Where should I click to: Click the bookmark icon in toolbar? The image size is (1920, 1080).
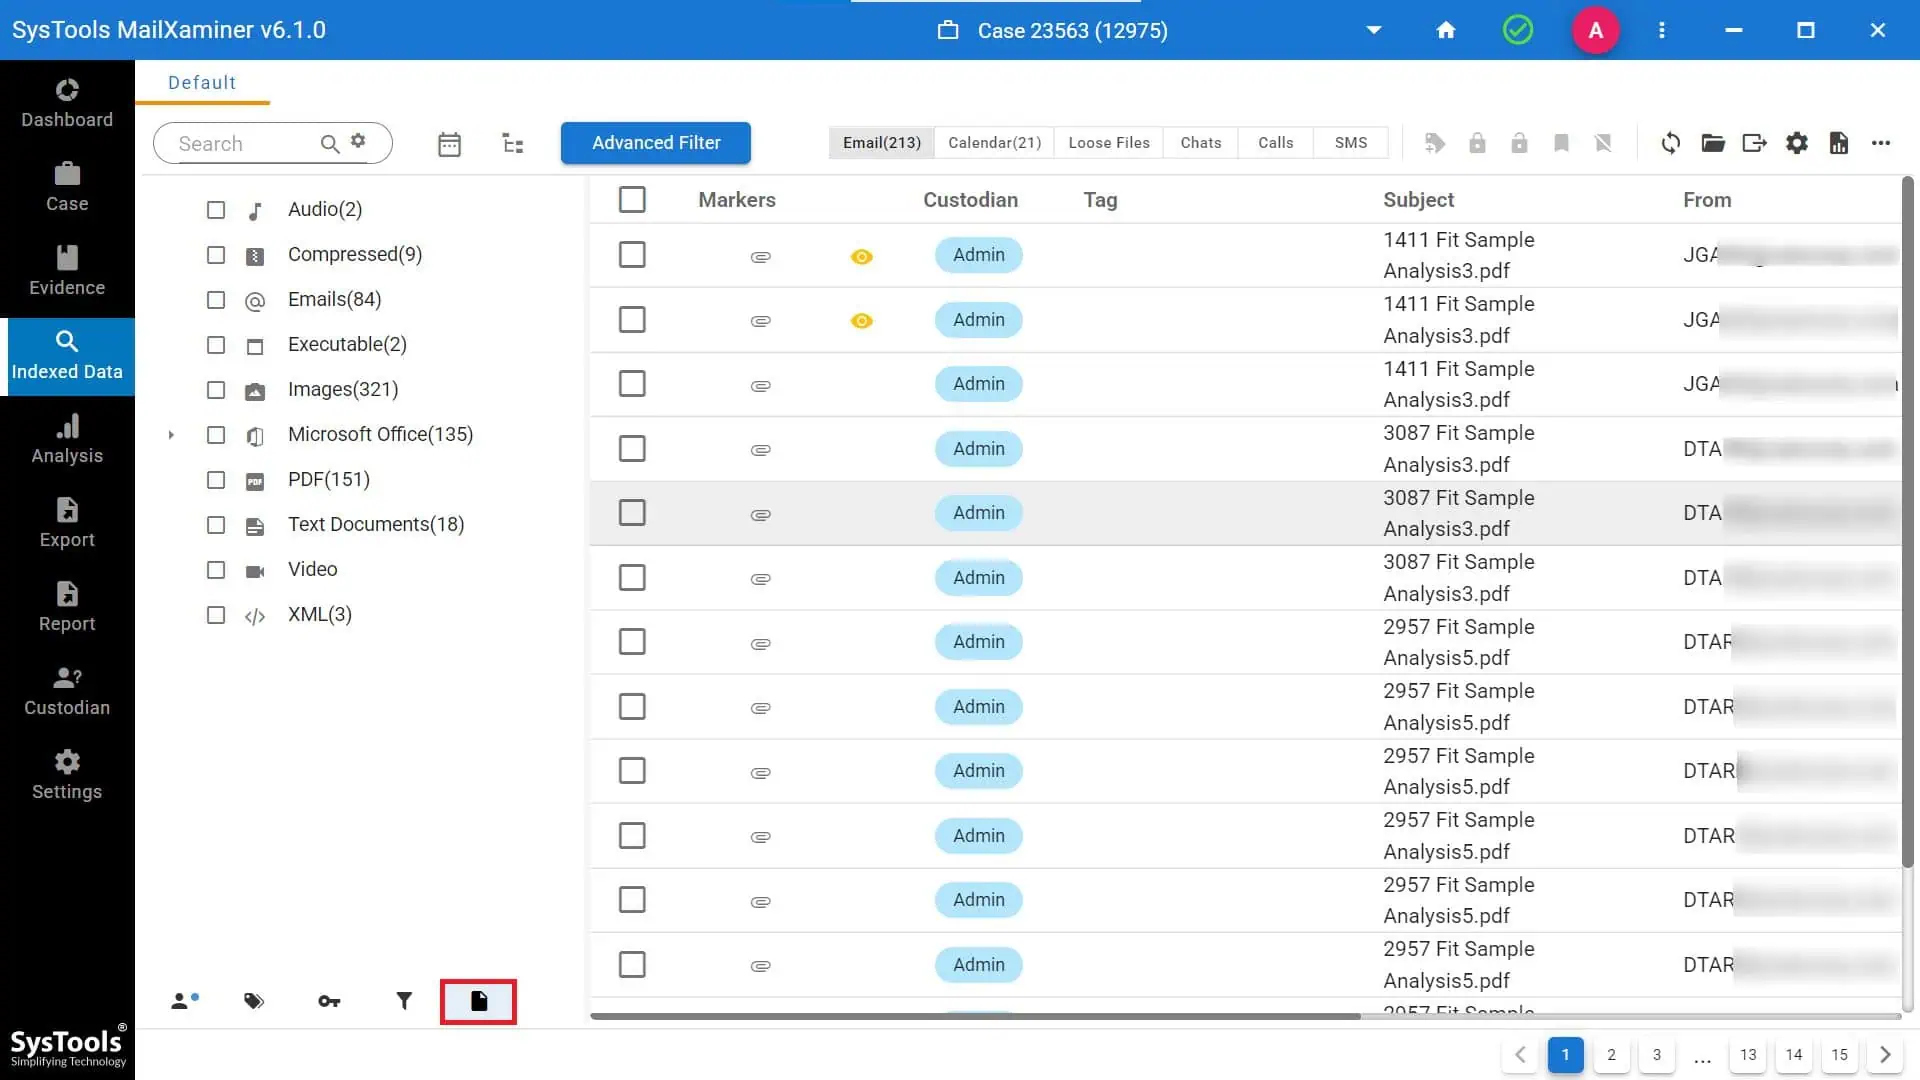[1561, 143]
